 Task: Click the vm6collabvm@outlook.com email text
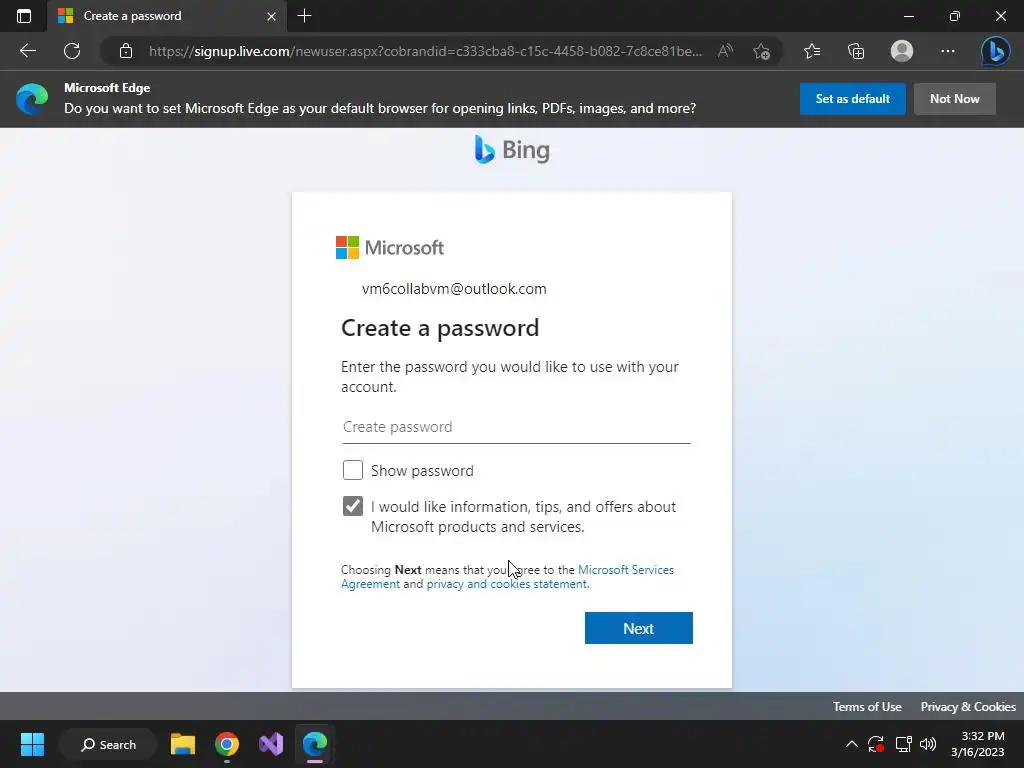pos(454,289)
